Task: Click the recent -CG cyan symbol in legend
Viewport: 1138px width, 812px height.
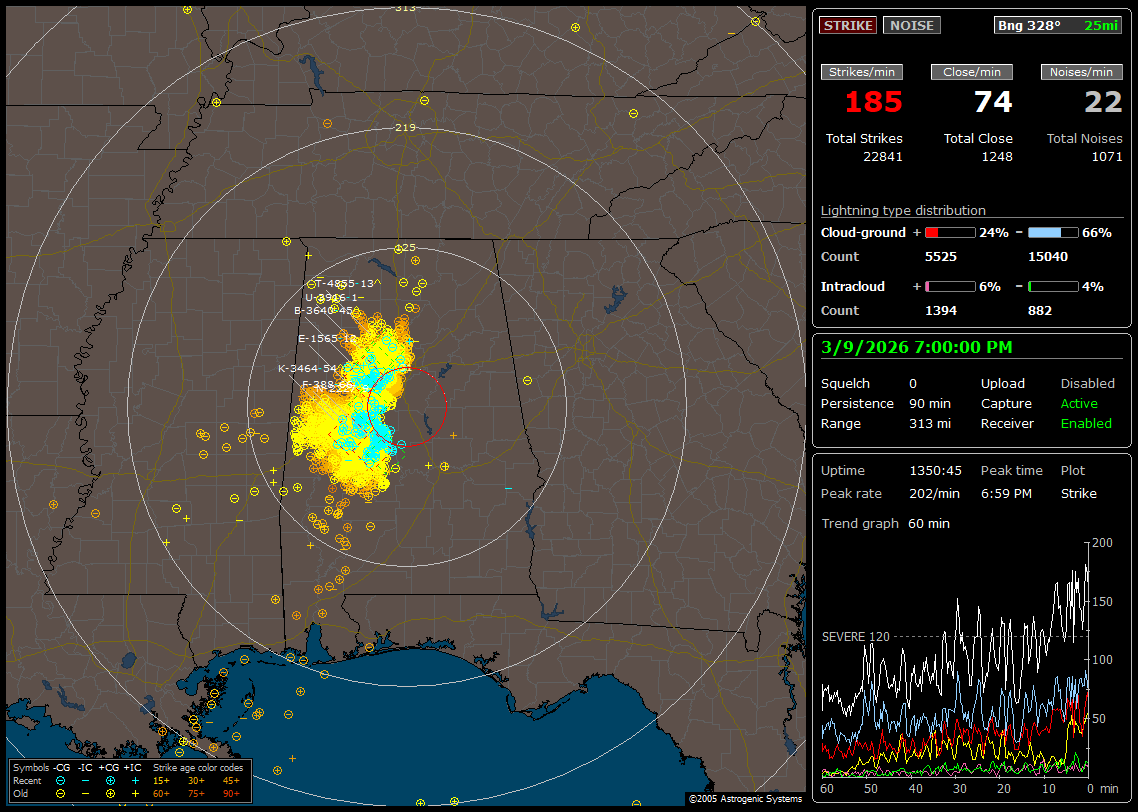Action: [x=61, y=780]
